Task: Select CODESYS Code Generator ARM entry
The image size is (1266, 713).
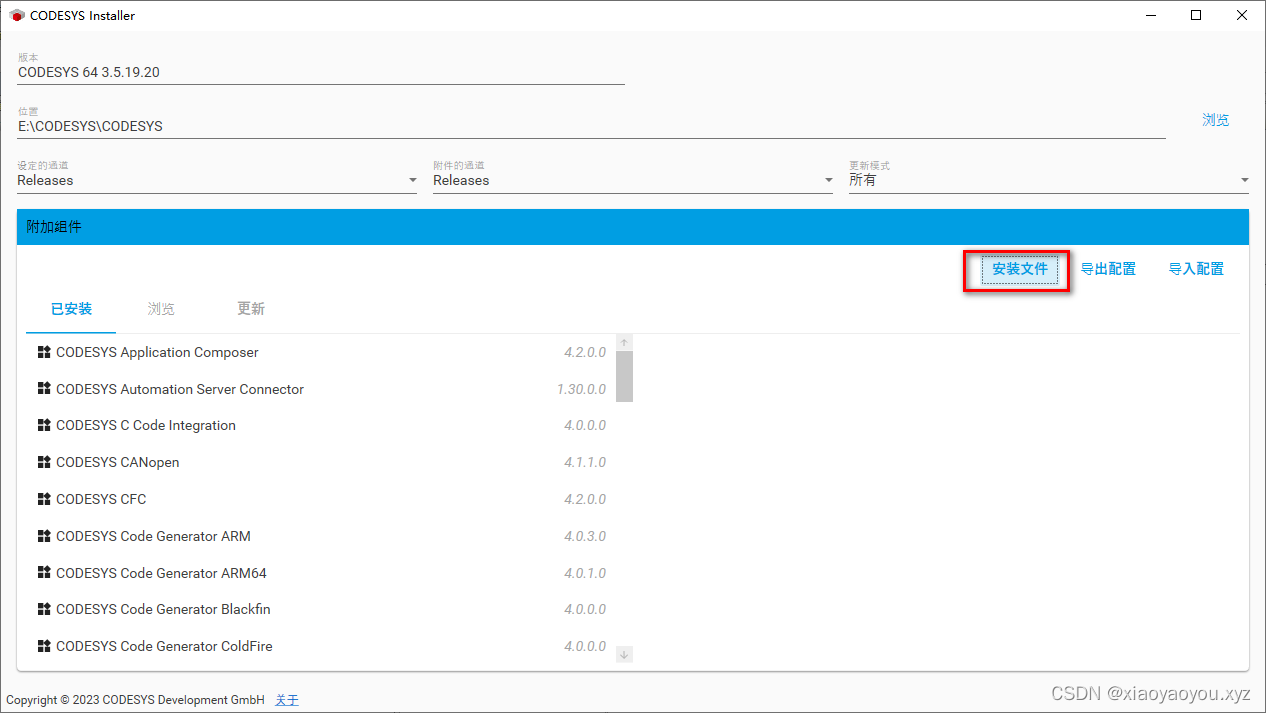Action: (321, 536)
